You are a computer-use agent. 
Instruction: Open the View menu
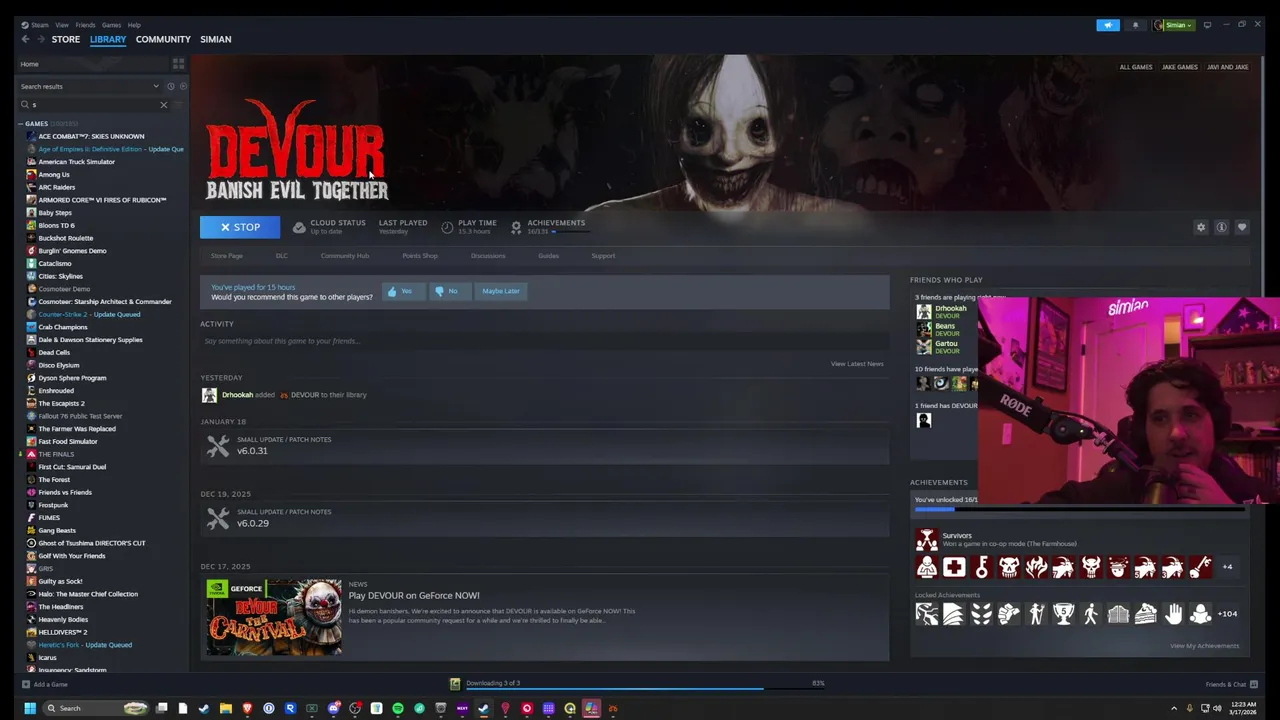click(x=62, y=25)
